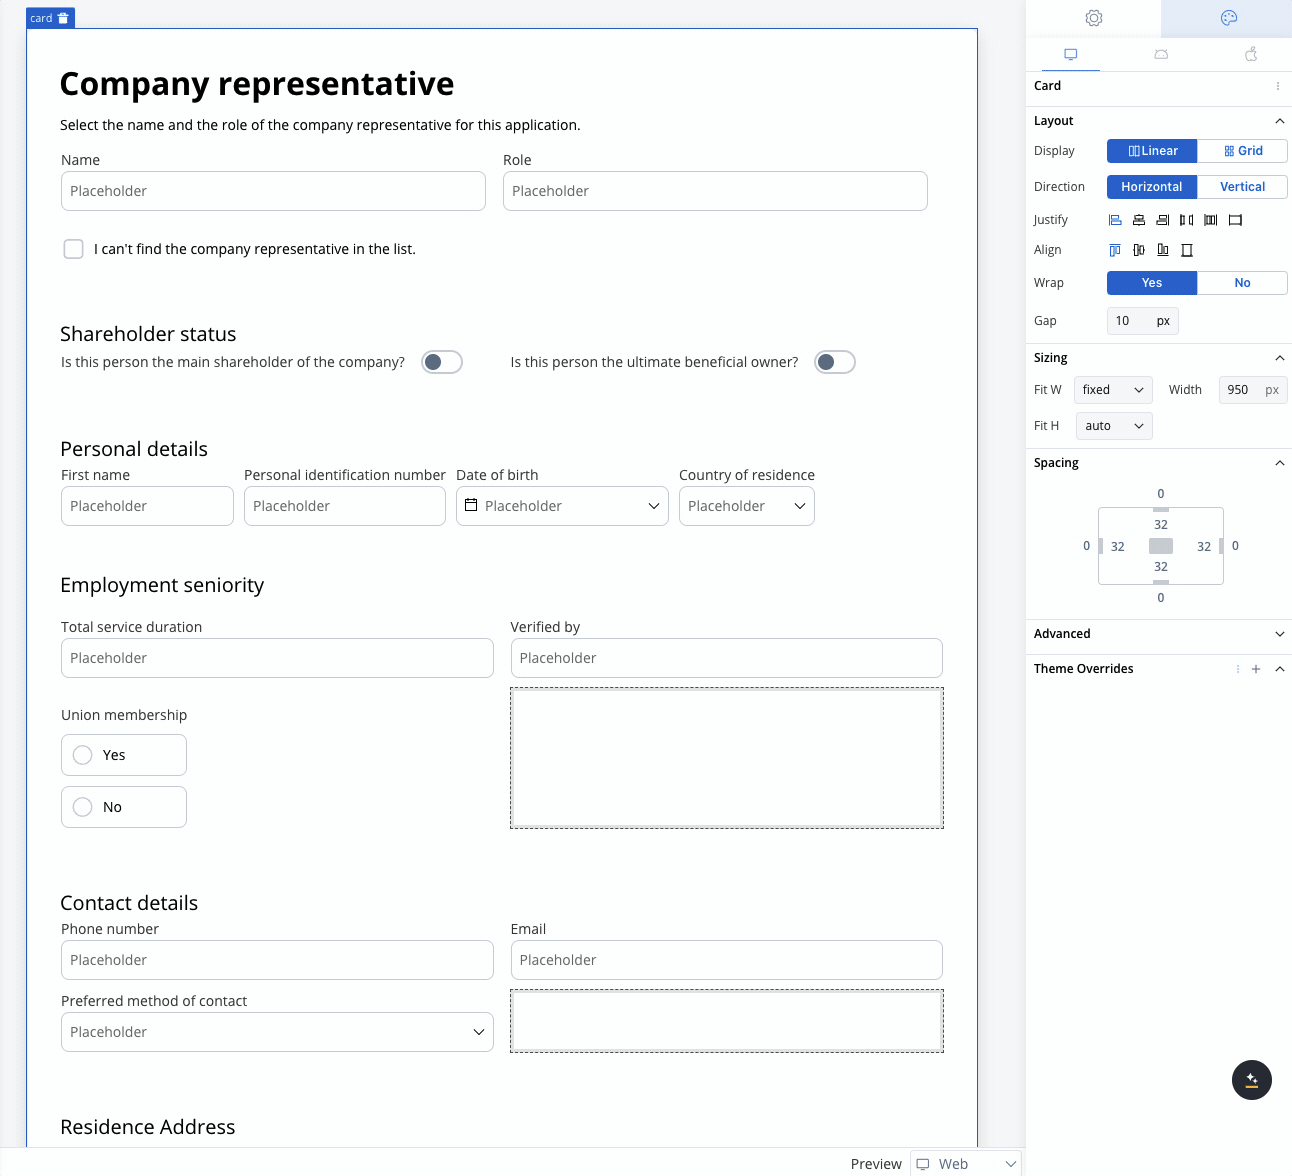Viewport: 1292px width, 1176px height.
Task: Set justify to start
Action: (x=1115, y=220)
